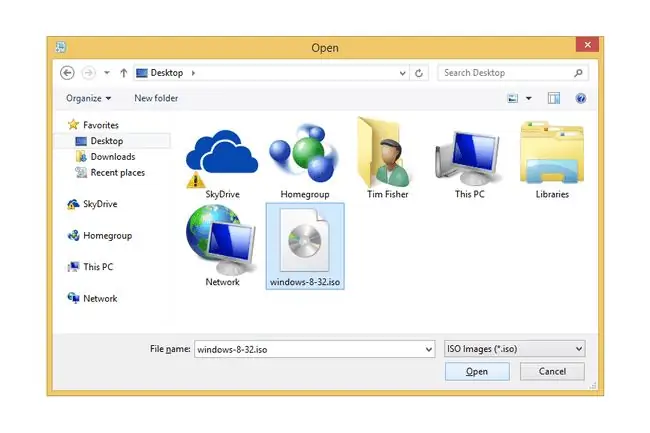Viewport: 650px width, 433px height.
Task: Select the windows-8-32.iso file
Action: [305, 247]
